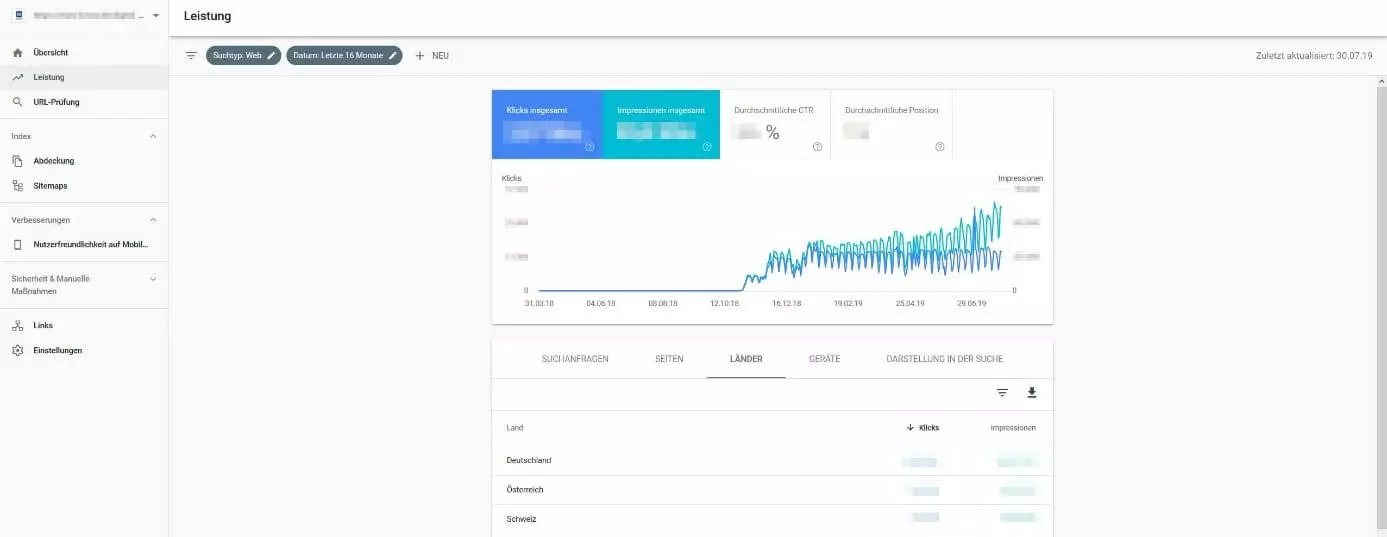Collapse the Verbesserungen section
1387x537 pixels.
153,220
